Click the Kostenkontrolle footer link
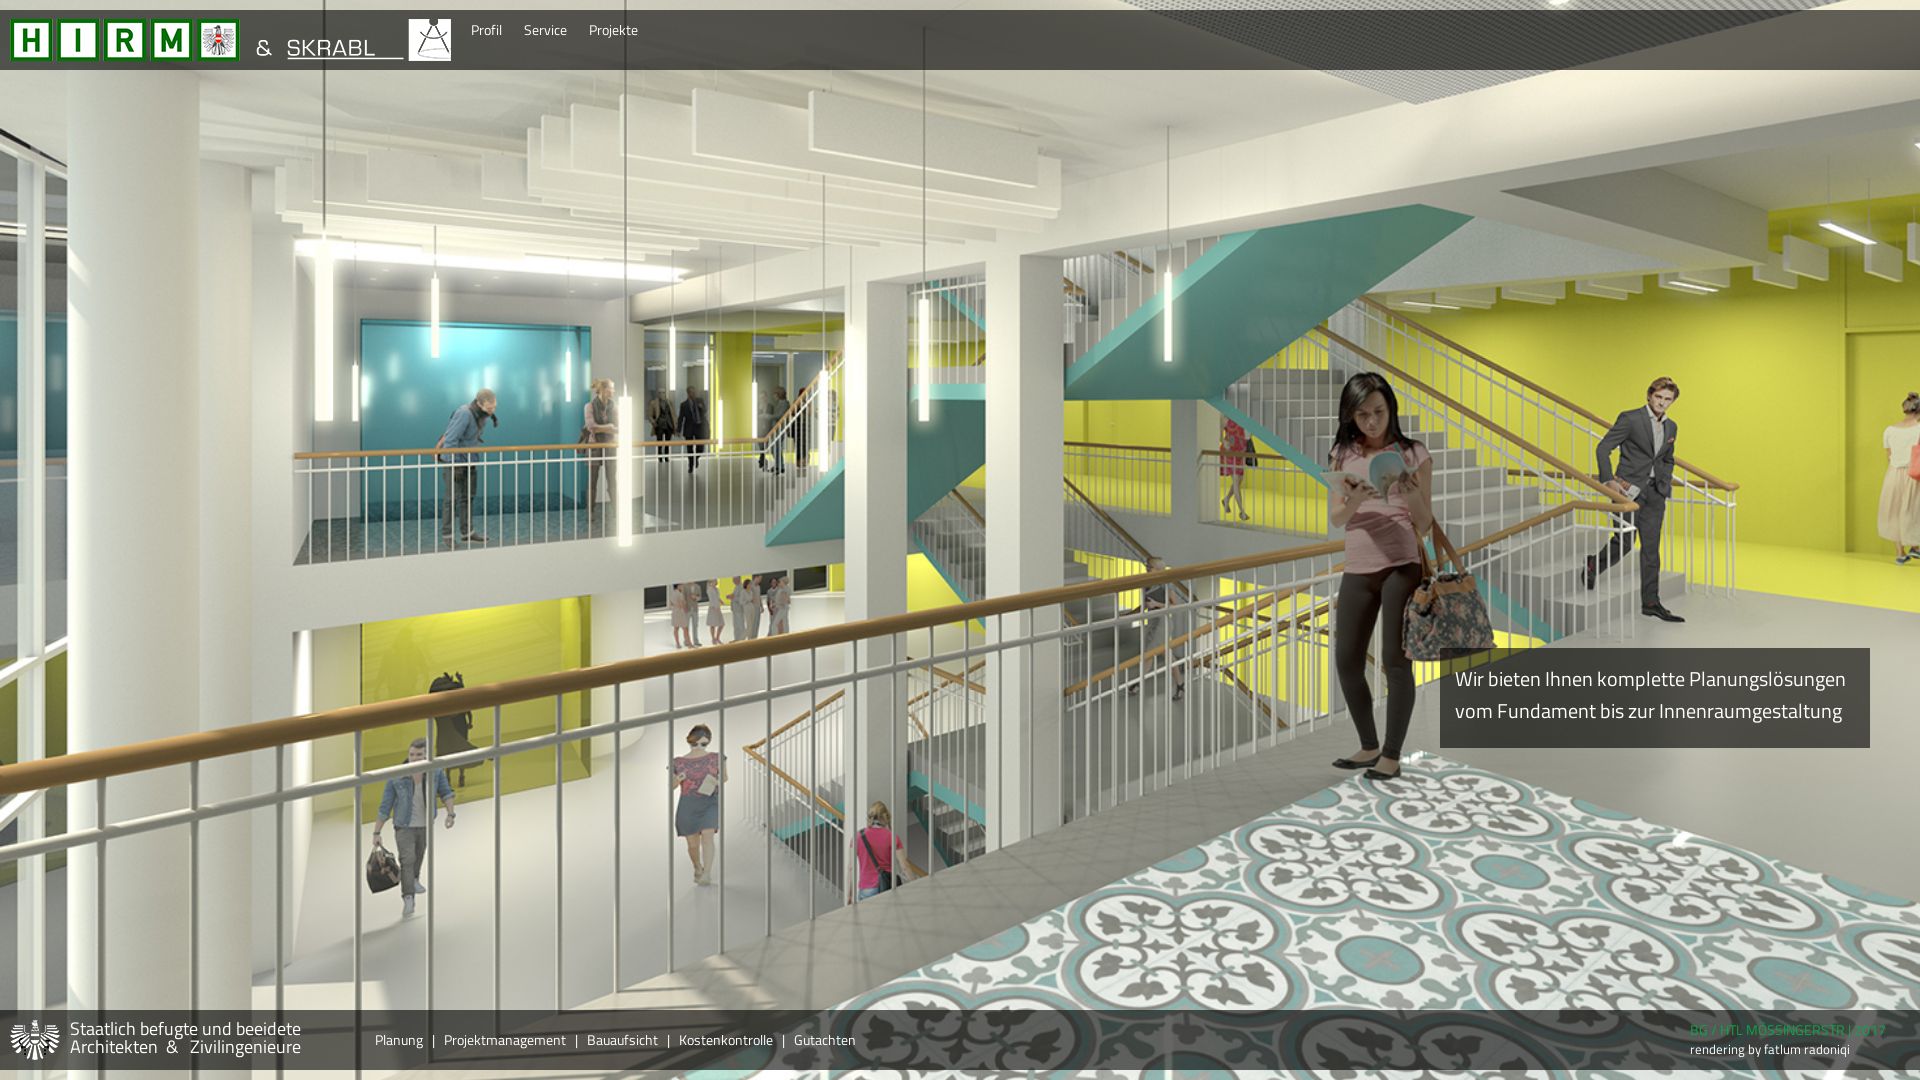 (726, 1040)
